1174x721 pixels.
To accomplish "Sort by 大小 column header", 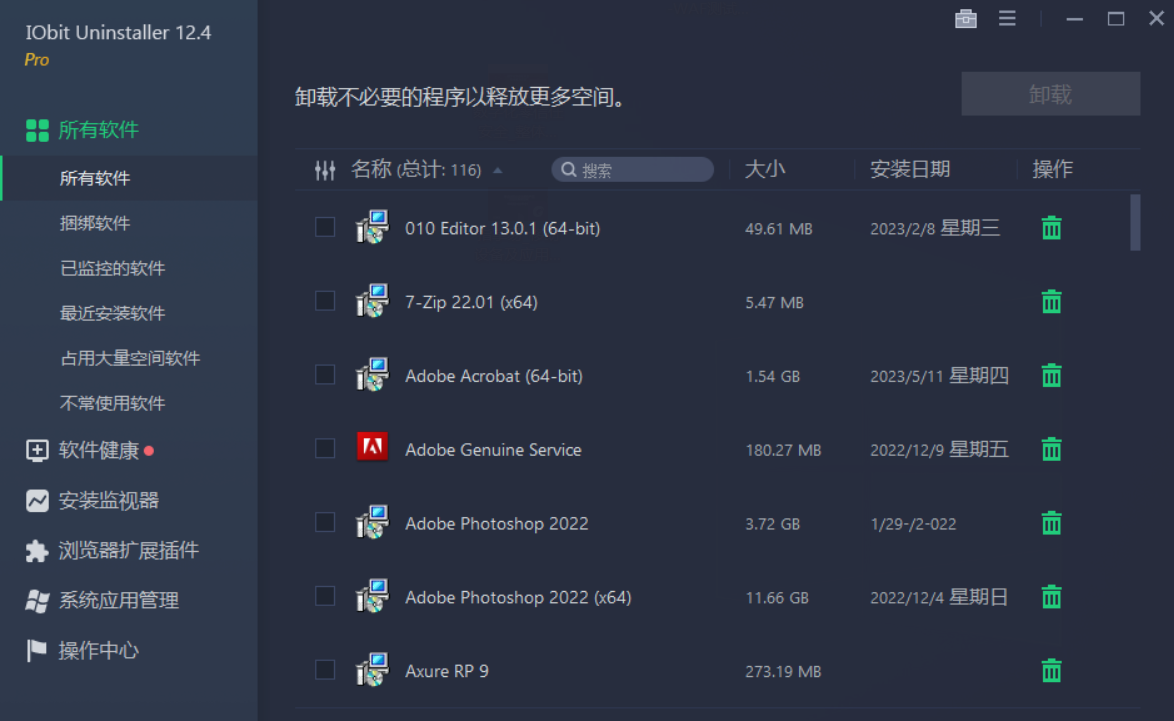I will [x=764, y=169].
